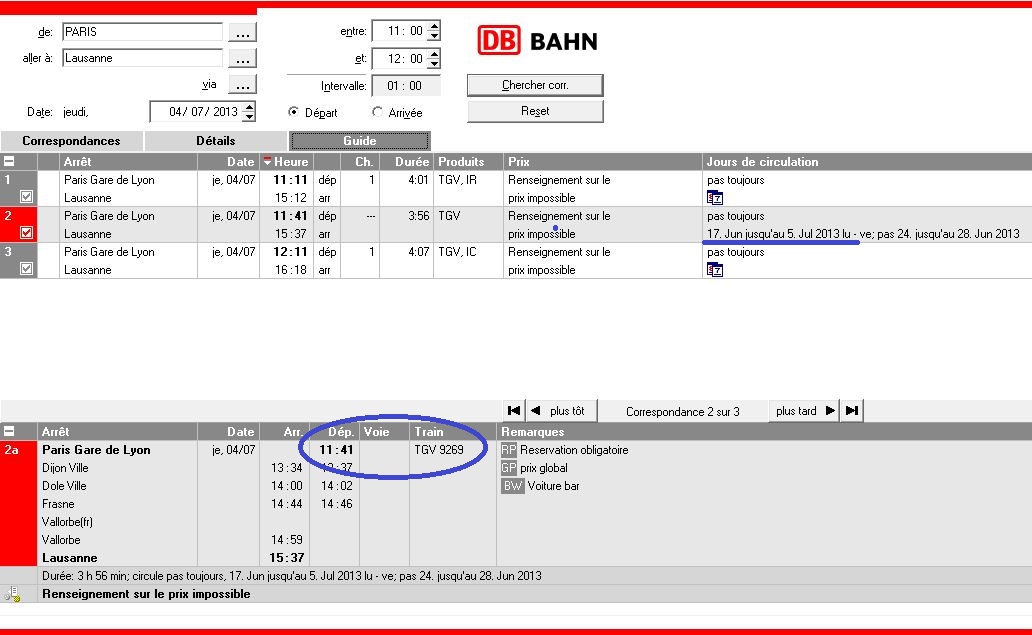Image resolution: width=1032 pixels, height=635 pixels.
Task: Click the 'aller à' field containing Lausanne
Action: (142, 58)
